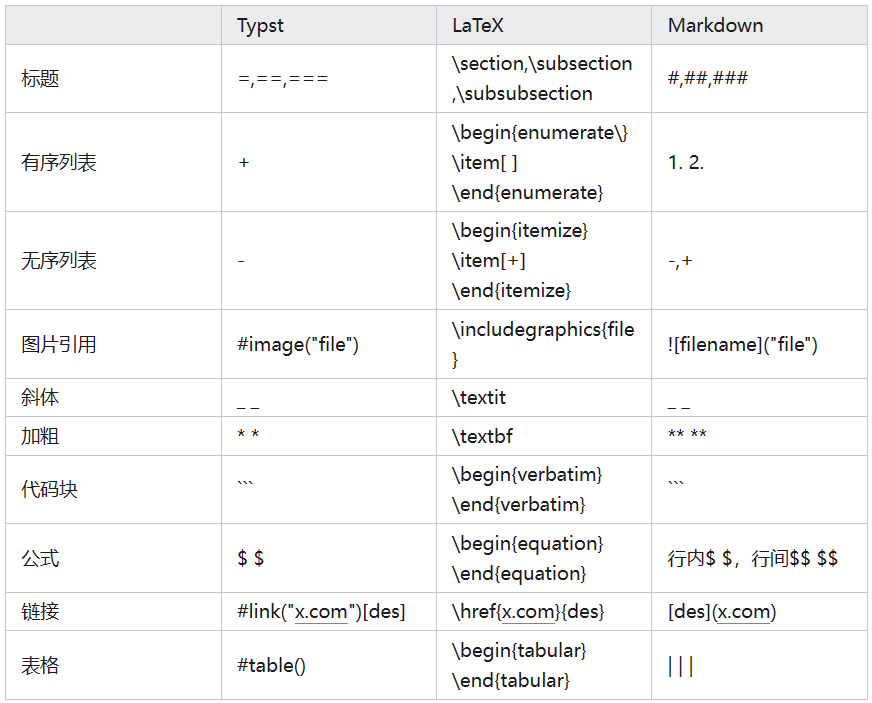Click the ![filename]("file") cell
Image resolution: width=872 pixels, height=703 pixels.
743,345
